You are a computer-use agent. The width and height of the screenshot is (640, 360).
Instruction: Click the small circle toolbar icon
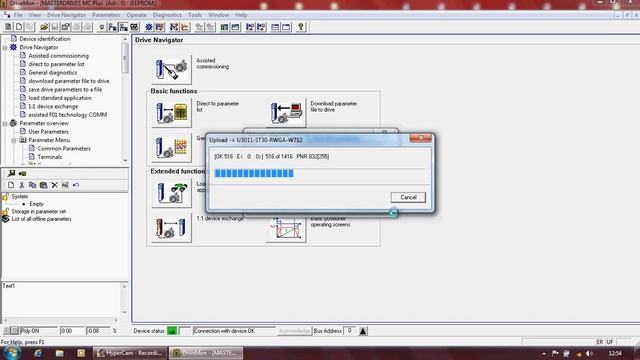(102, 27)
